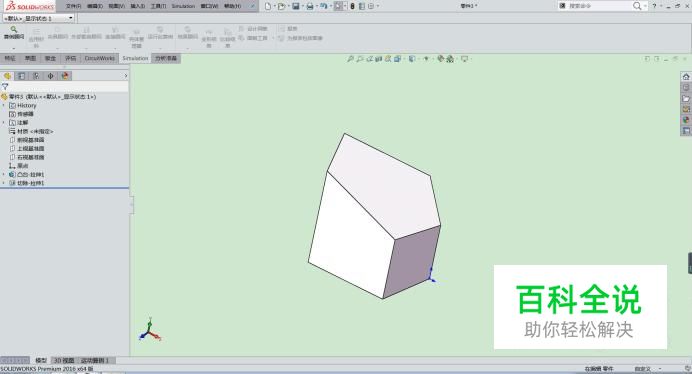Viewport: 692px width, 374px height.
Task: Zoom to fit in the heads-up view toolbar
Action: click(350, 58)
